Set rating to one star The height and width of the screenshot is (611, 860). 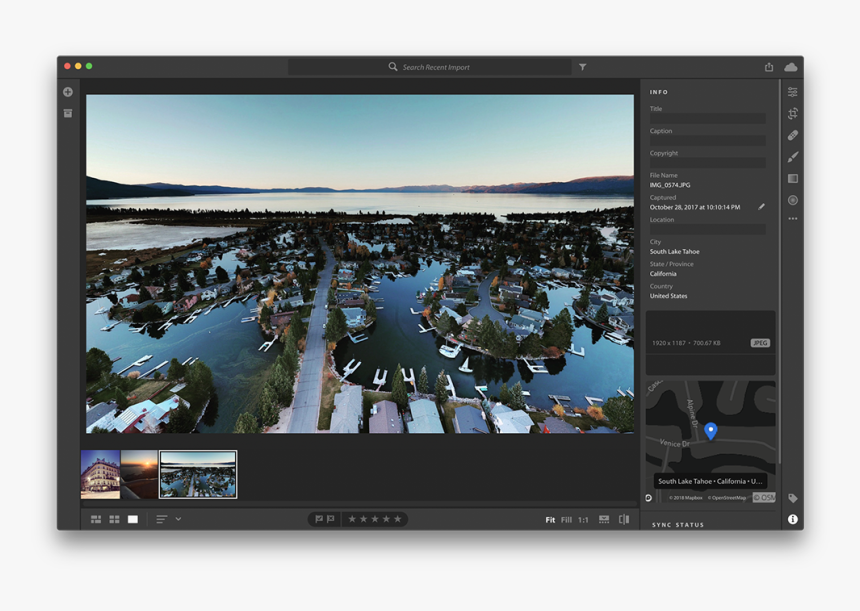(352, 519)
